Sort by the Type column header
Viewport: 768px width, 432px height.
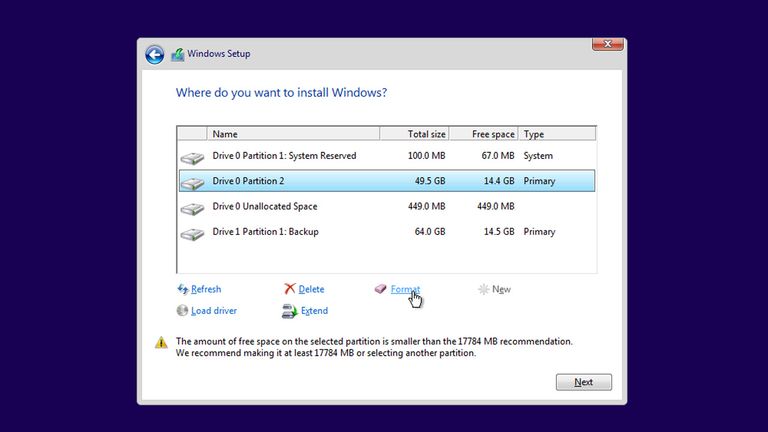tap(557, 134)
